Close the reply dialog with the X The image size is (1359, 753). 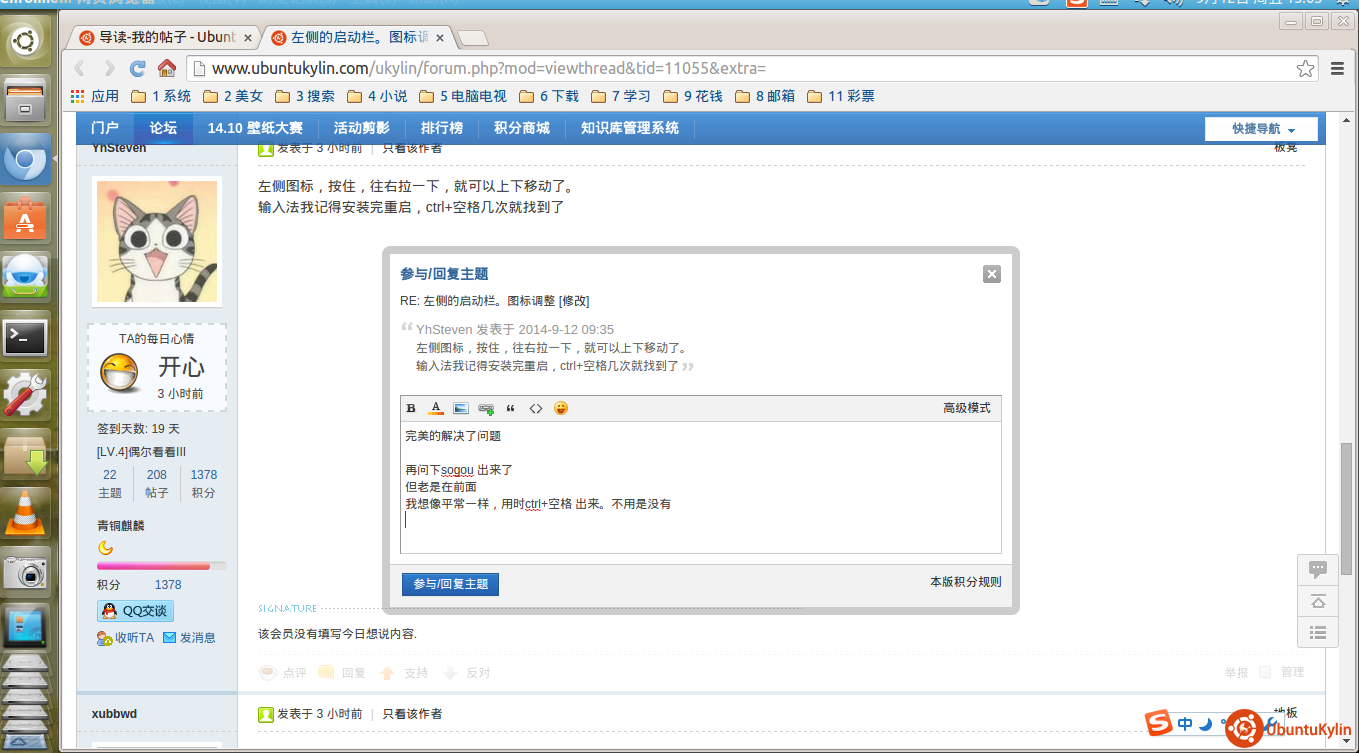[x=991, y=274]
